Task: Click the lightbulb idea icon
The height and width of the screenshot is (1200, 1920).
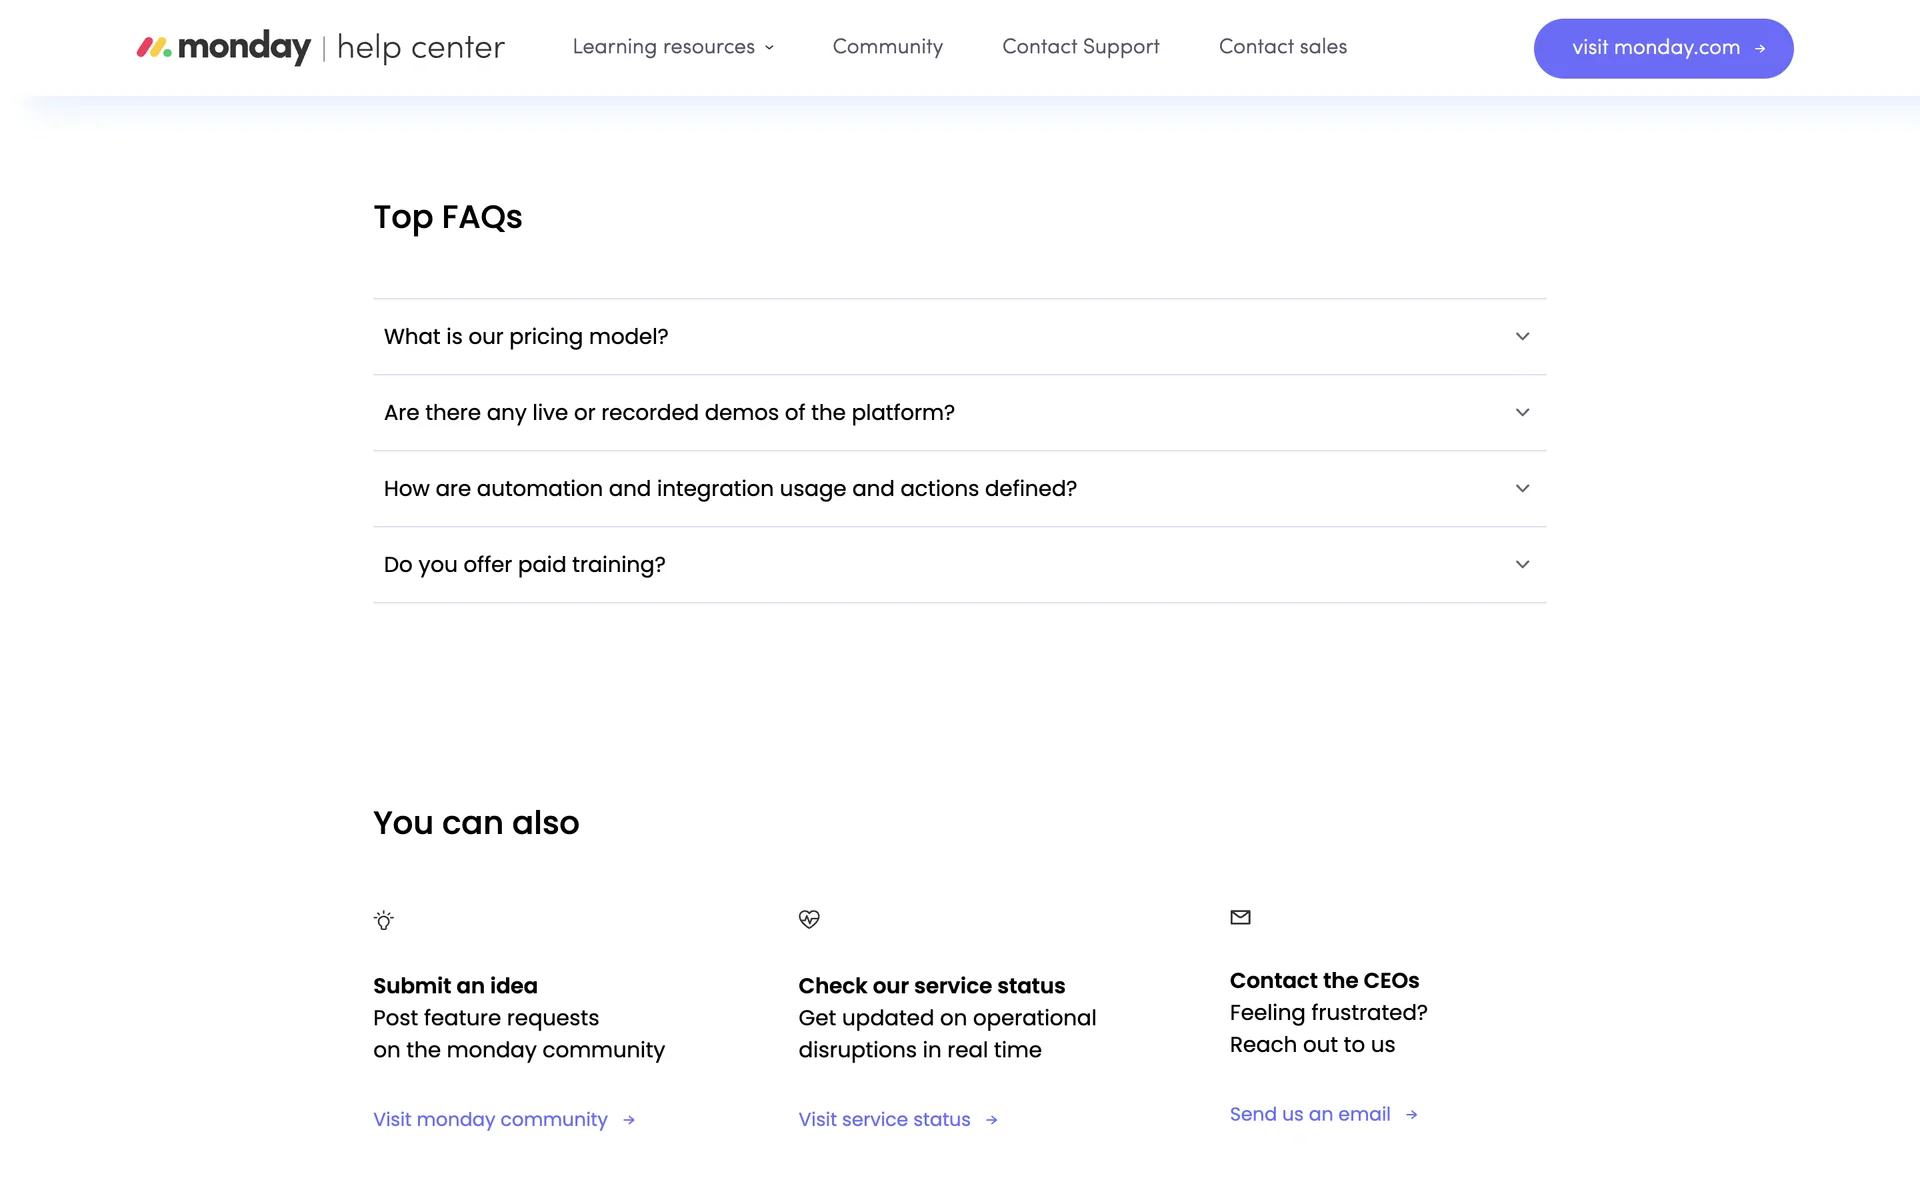Action: (x=384, y=920)
